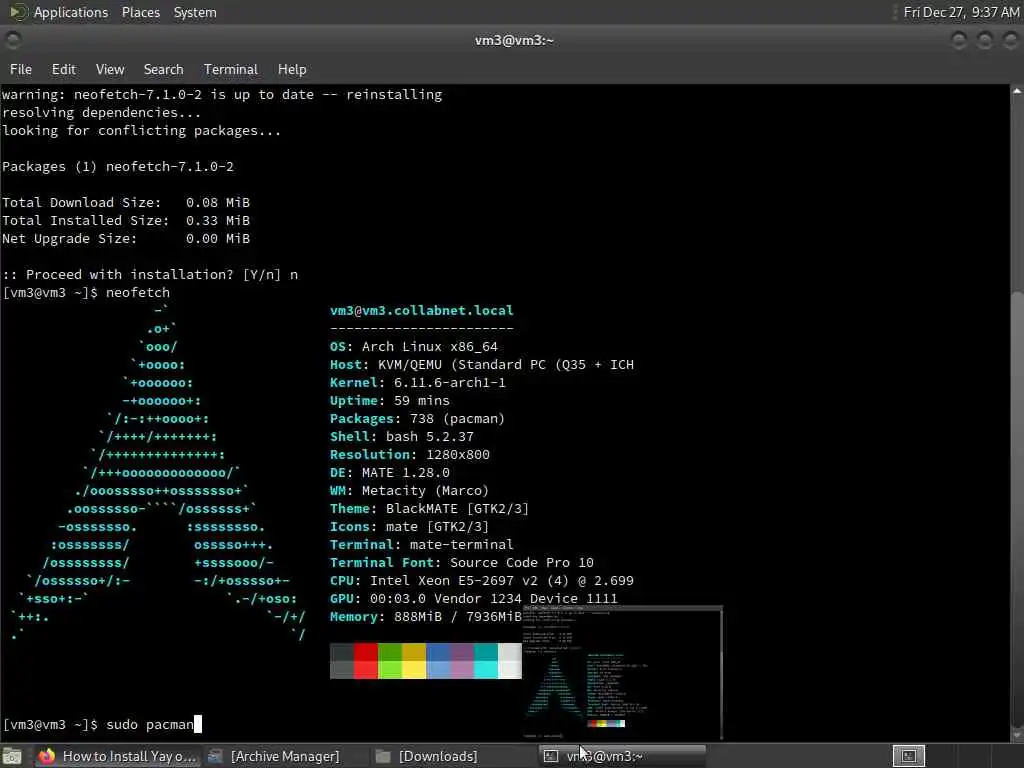Click the terminal vertical scrollbar handle
Viewport: 1024px width, 768px height.
(1017, 509)
